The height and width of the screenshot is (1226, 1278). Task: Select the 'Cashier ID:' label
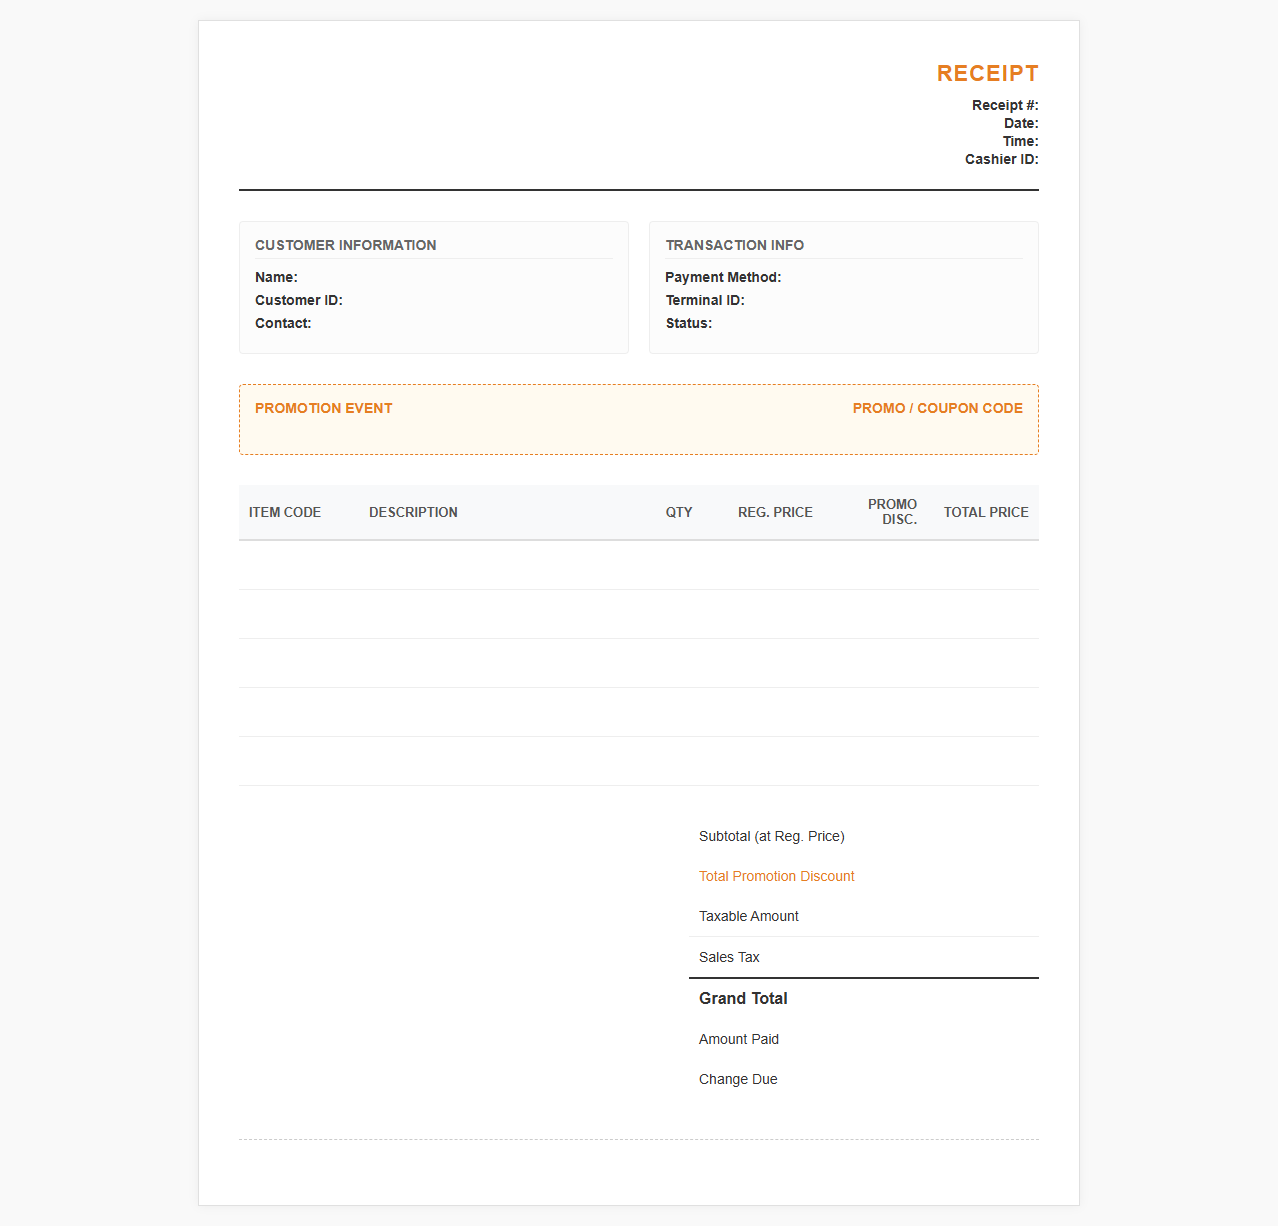pos(1002,159)
